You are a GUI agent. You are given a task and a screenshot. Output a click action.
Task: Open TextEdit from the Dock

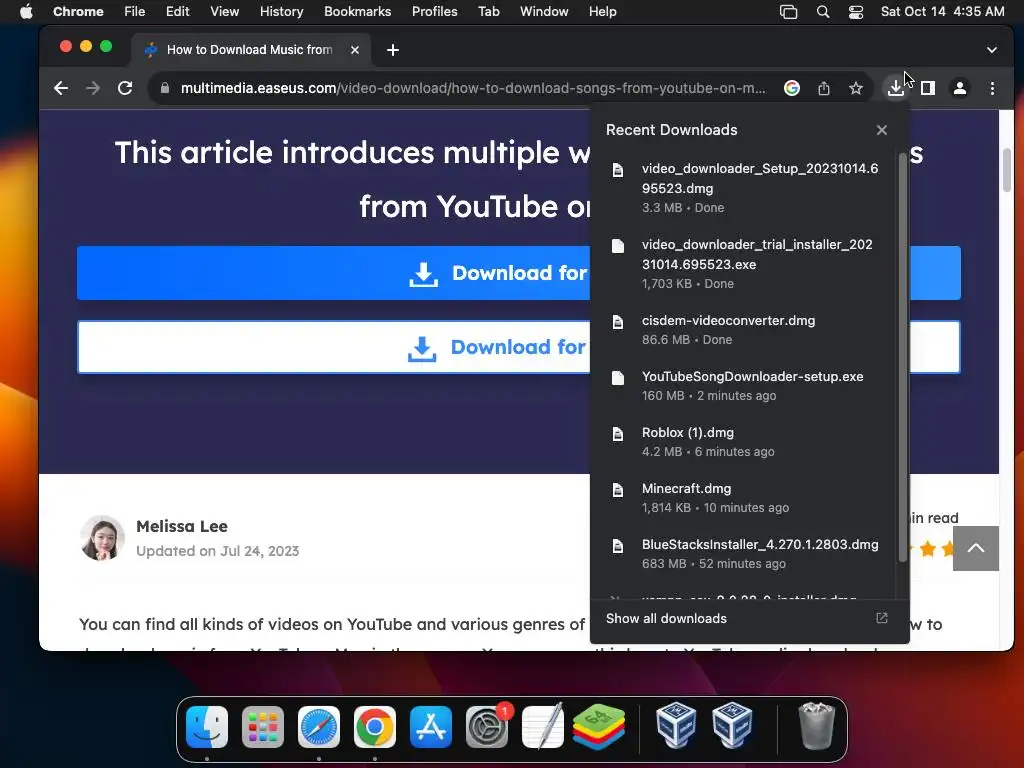(543, 727)
